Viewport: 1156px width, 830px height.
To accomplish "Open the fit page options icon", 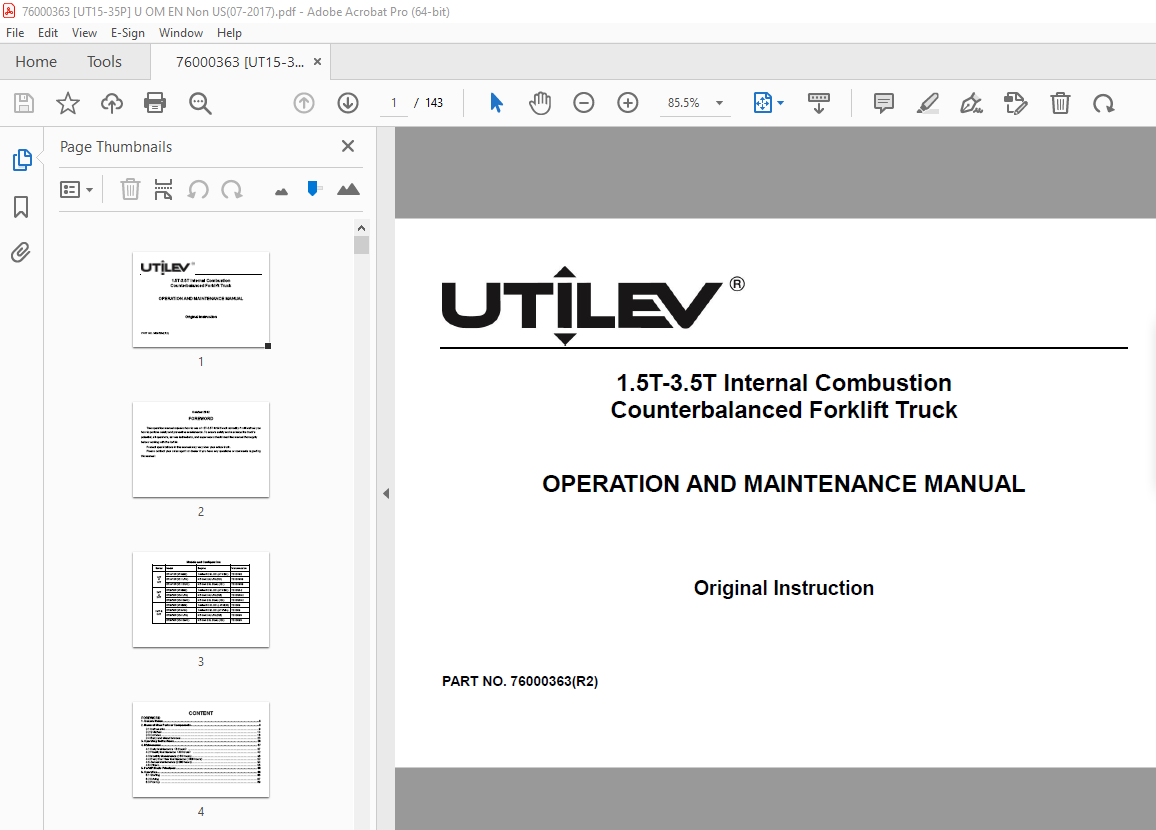I will coord(768,103).
